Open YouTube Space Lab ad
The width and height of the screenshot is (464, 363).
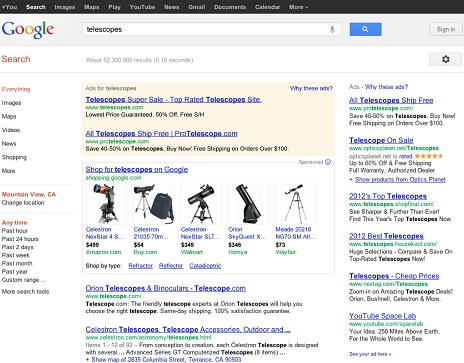pyautogui.click(x=382, y=316)
